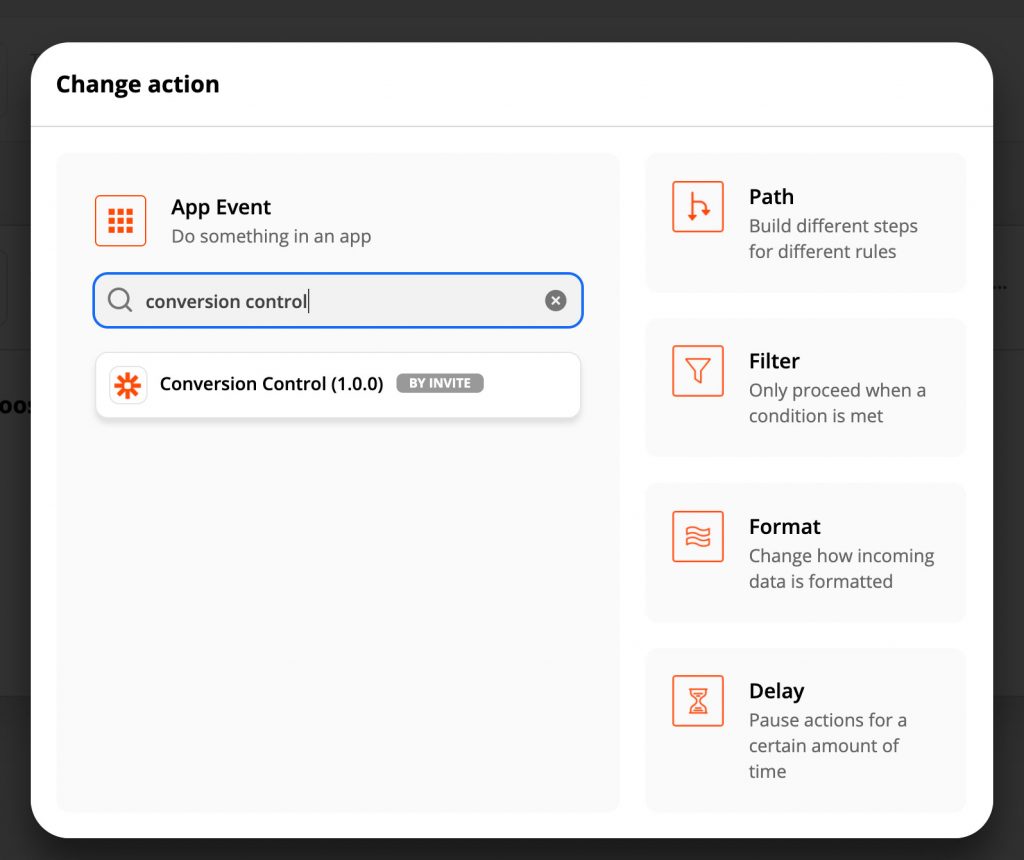Click the BY INVITE badge

[440, 383]
